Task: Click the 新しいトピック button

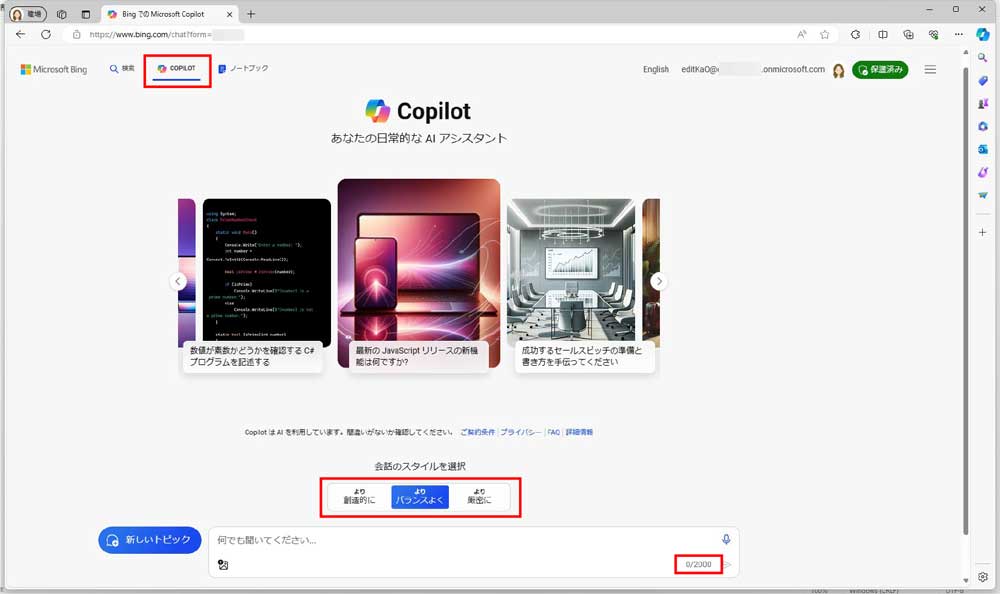Action: 149,539
